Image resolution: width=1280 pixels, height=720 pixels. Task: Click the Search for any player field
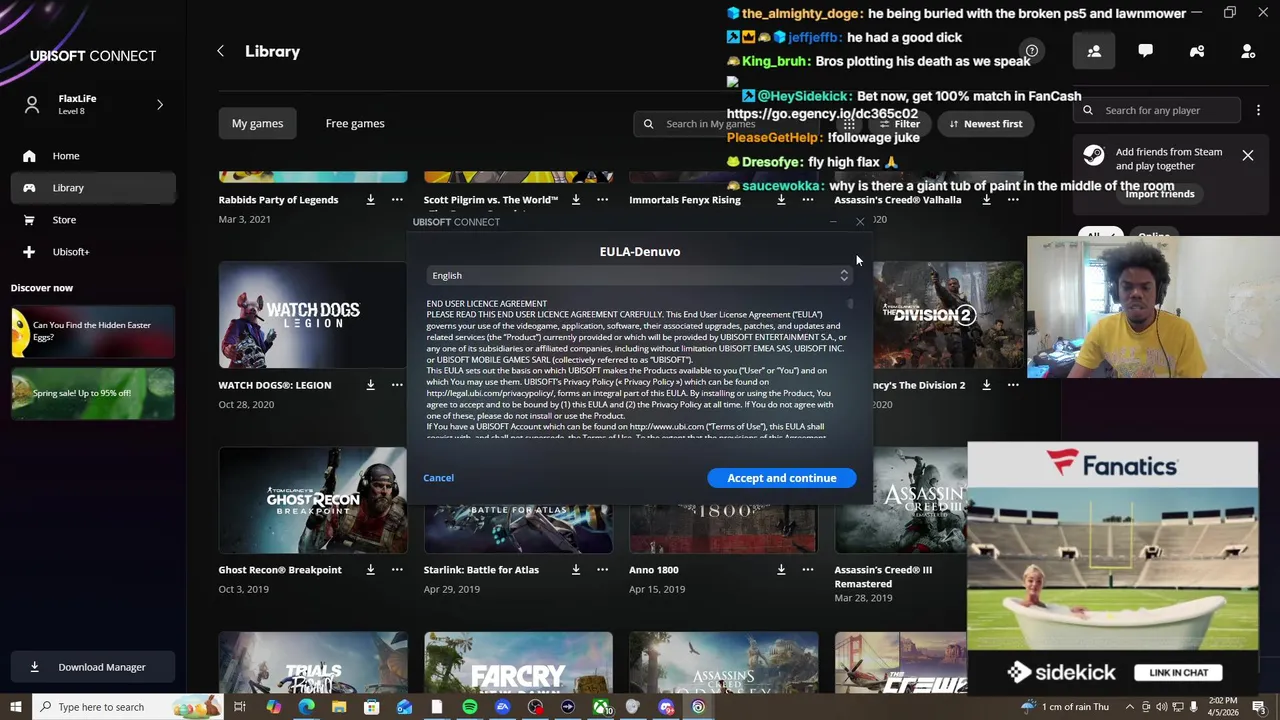coord(1157,110)
